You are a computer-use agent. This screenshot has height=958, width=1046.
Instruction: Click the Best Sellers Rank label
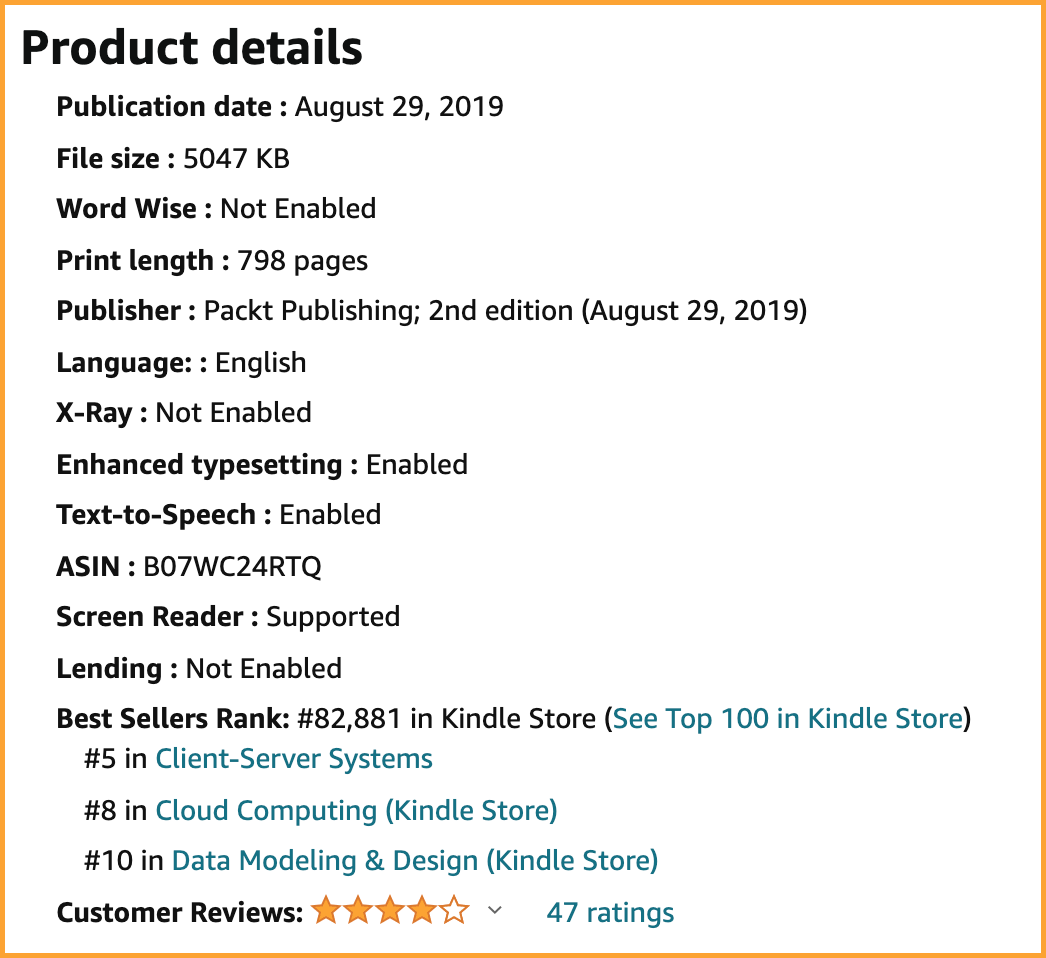(x=173, y=718)
